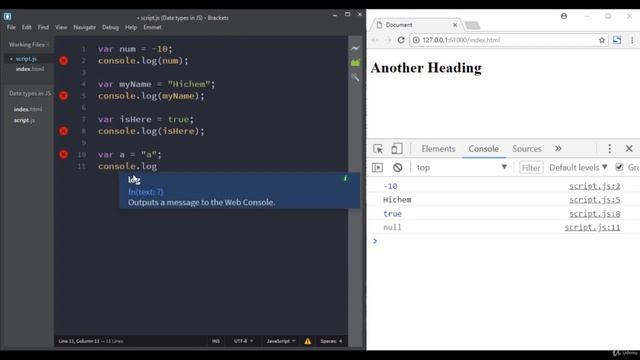Viewport: 640px width, 360px height.
Task: Select the Document tab in Chrome
Action: pyautogui.click(x=417, y=25)
